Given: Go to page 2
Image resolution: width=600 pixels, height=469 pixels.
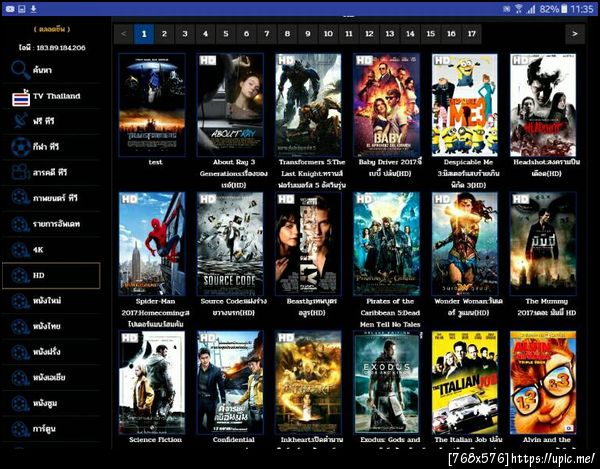Looking at the screenshot, I should pyautogui.click(x=164, y=34).
